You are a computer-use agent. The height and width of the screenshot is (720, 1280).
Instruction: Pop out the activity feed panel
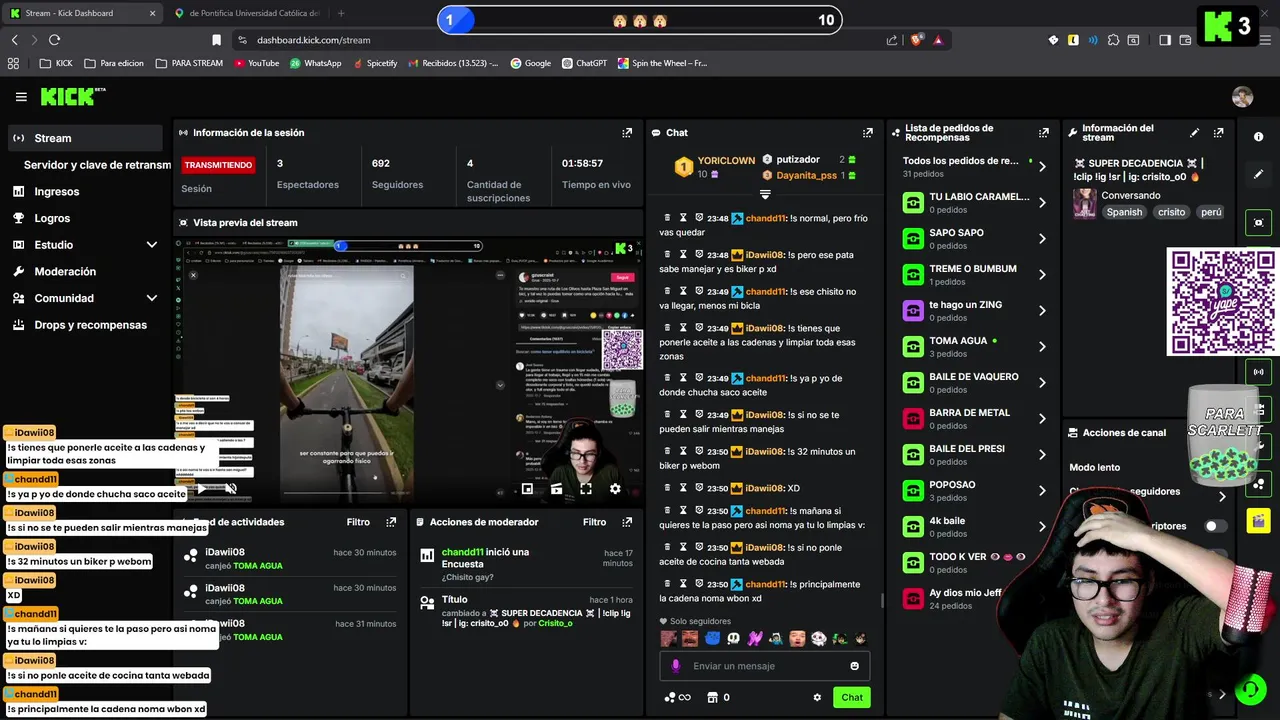391,522
